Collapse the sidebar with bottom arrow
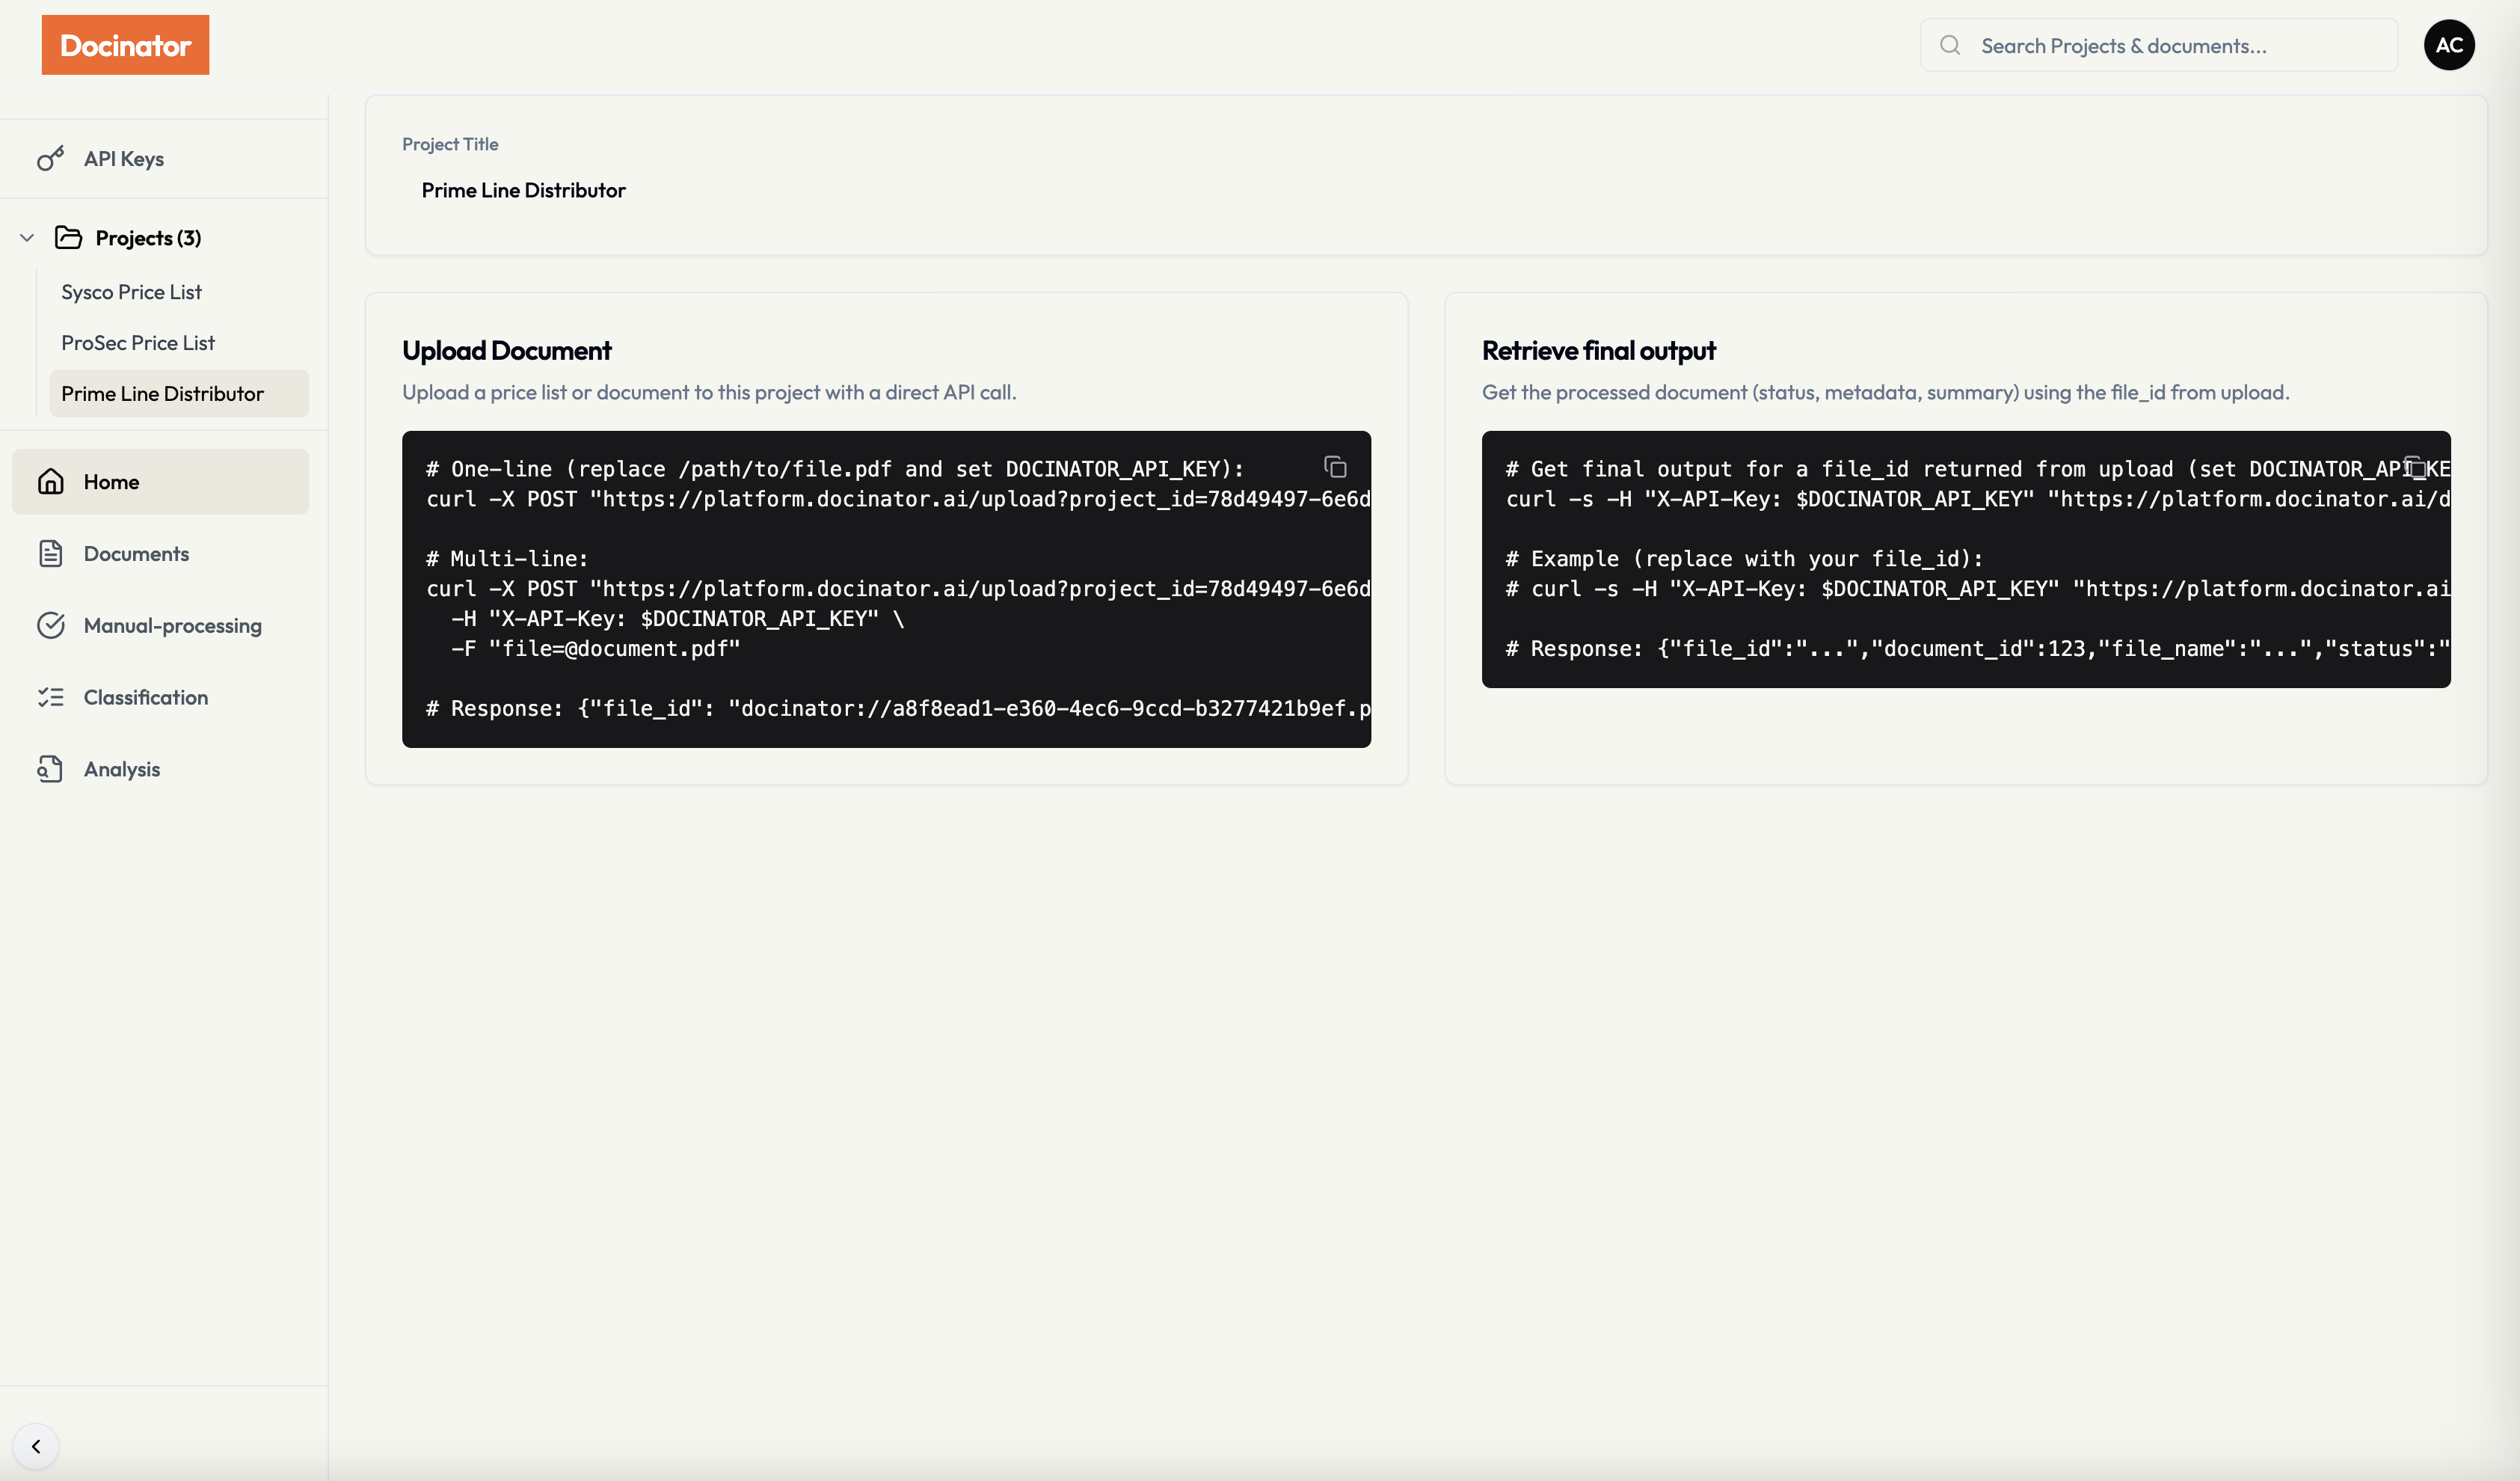The width and height of the screenshot is (2520, 1481). click(36, 1446)
